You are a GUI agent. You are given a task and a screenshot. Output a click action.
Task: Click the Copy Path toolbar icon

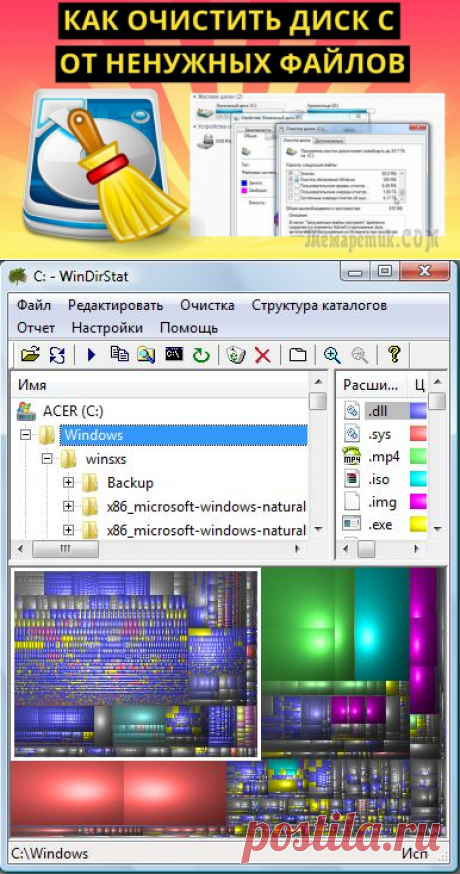119,354
